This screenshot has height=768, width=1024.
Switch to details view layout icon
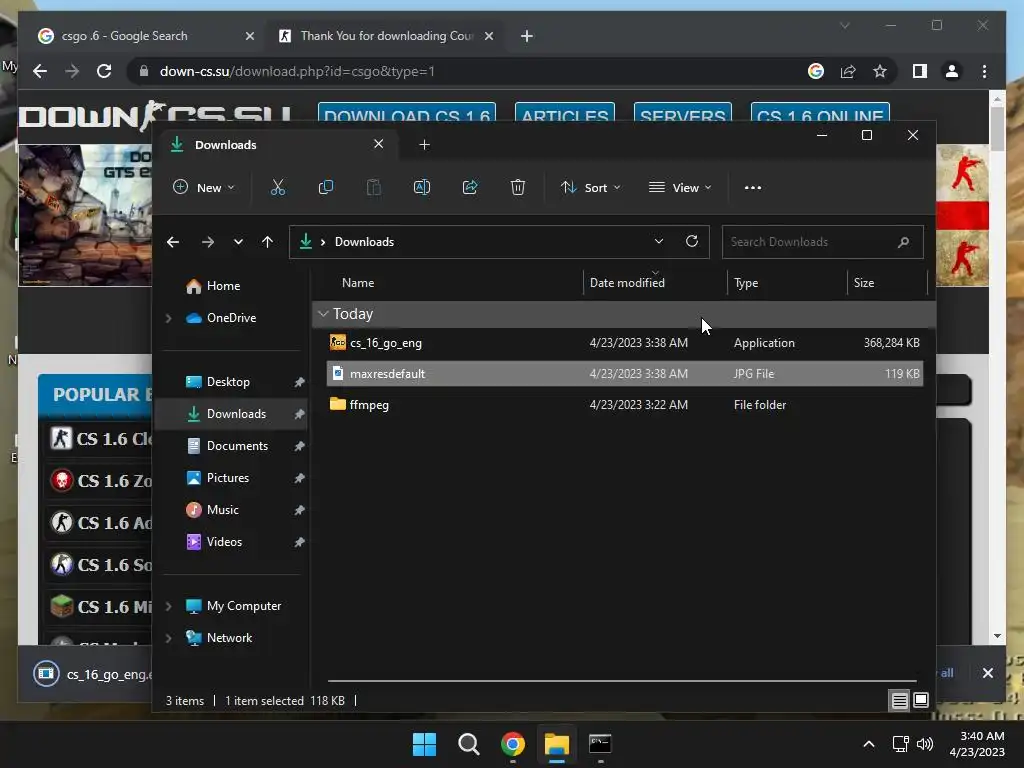click(x=899, y=701)
